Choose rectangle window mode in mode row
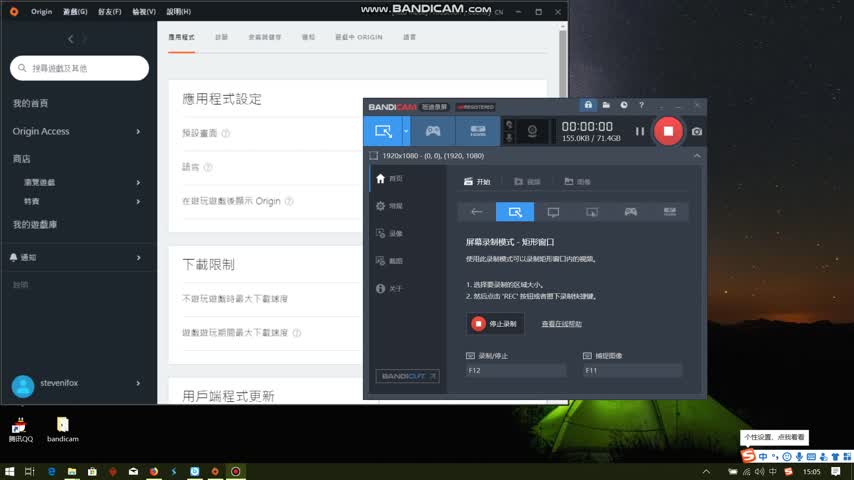Screen dimensions: 854x480 click(x=515, y=212)
